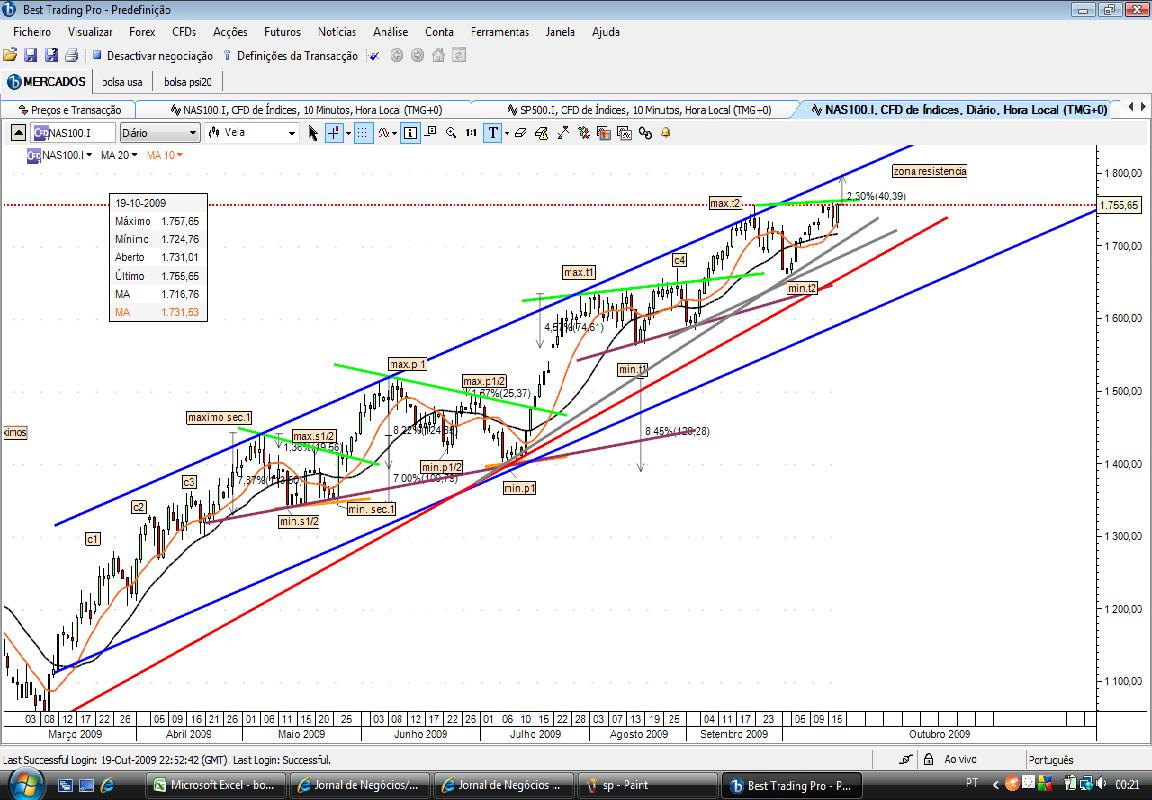1152x800 pixels.
Task: Open Microsoft Excel from the taskbar
Action: tap(214, 785)
